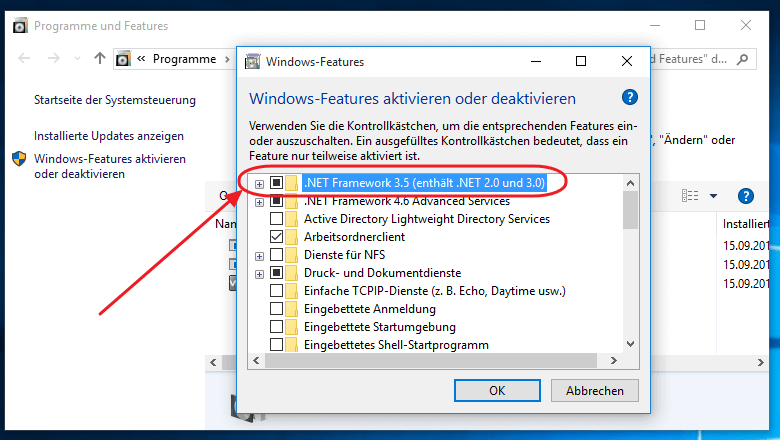This screenshot has width=780, height=440.
Task: Click OK in Windows-Features dialog
Action: [x=497, y=391]
